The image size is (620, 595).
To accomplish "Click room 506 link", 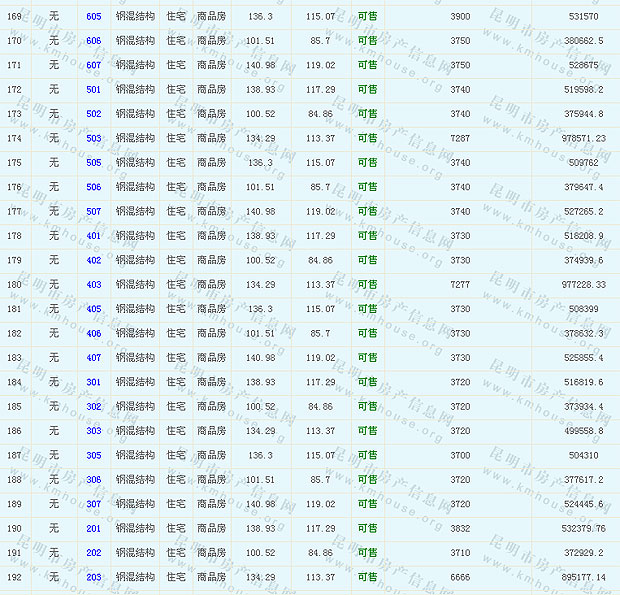I will pyautogui.click(x=94, y=187).
